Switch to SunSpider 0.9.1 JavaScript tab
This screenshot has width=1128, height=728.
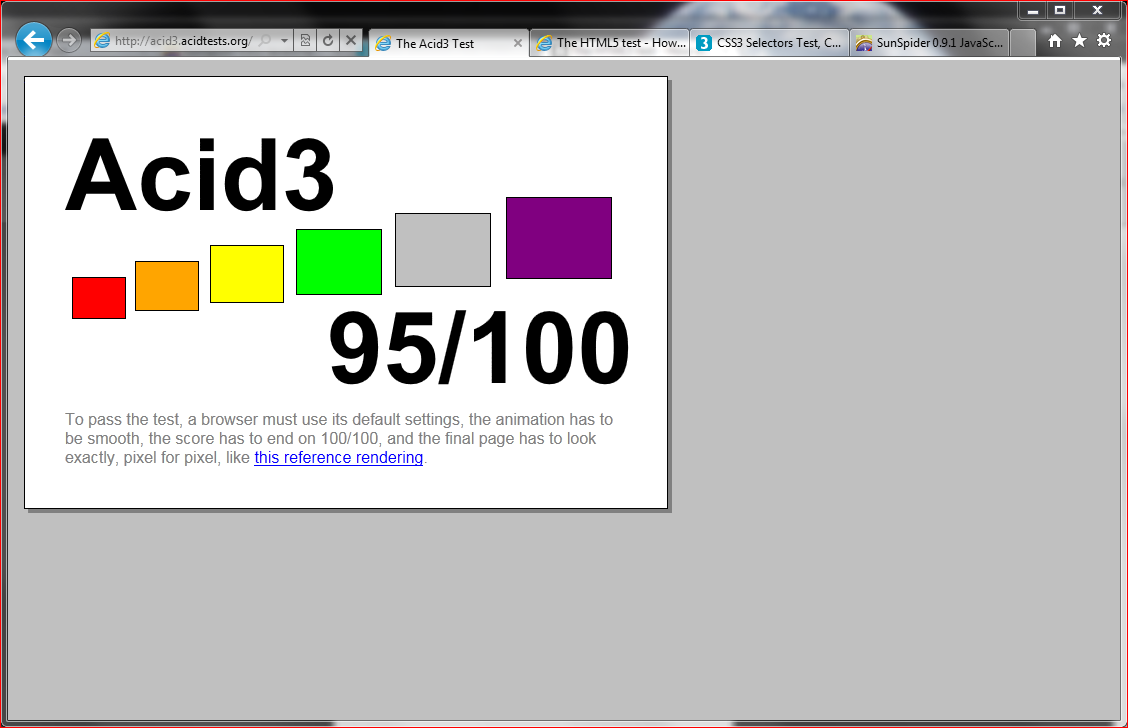(929, 43)
